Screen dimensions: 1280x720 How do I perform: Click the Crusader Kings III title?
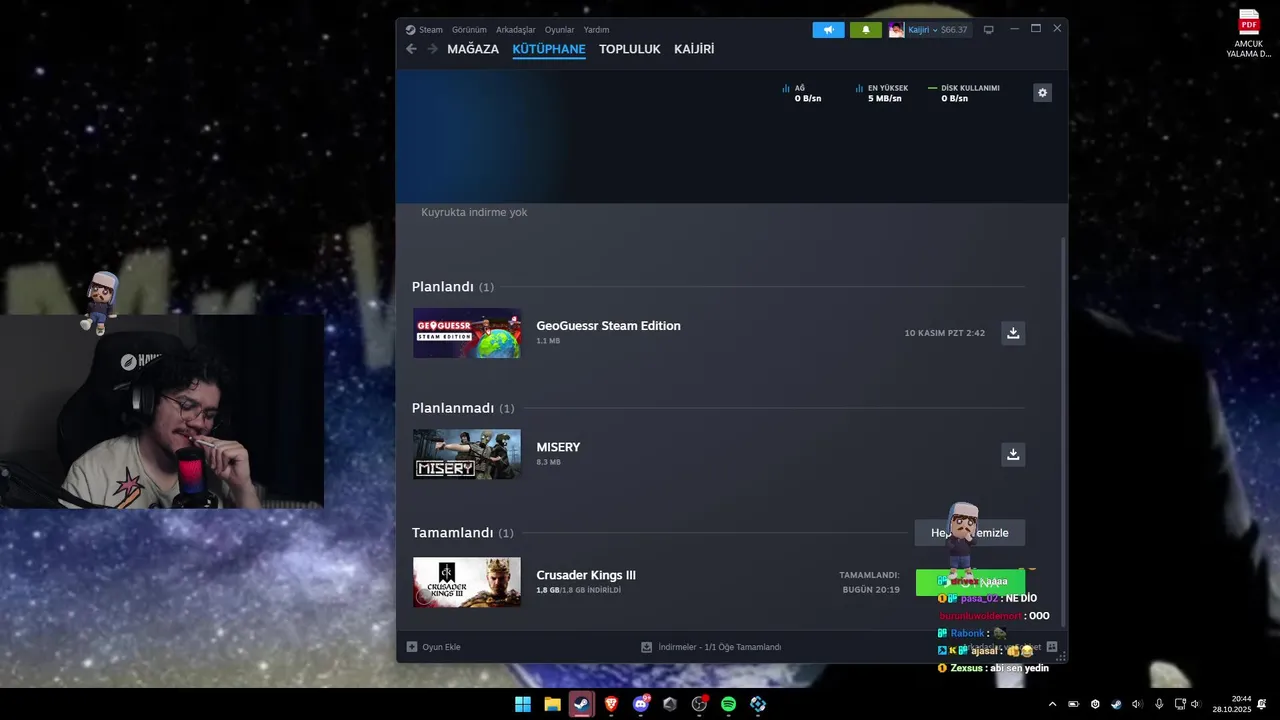tap(586, 575)
